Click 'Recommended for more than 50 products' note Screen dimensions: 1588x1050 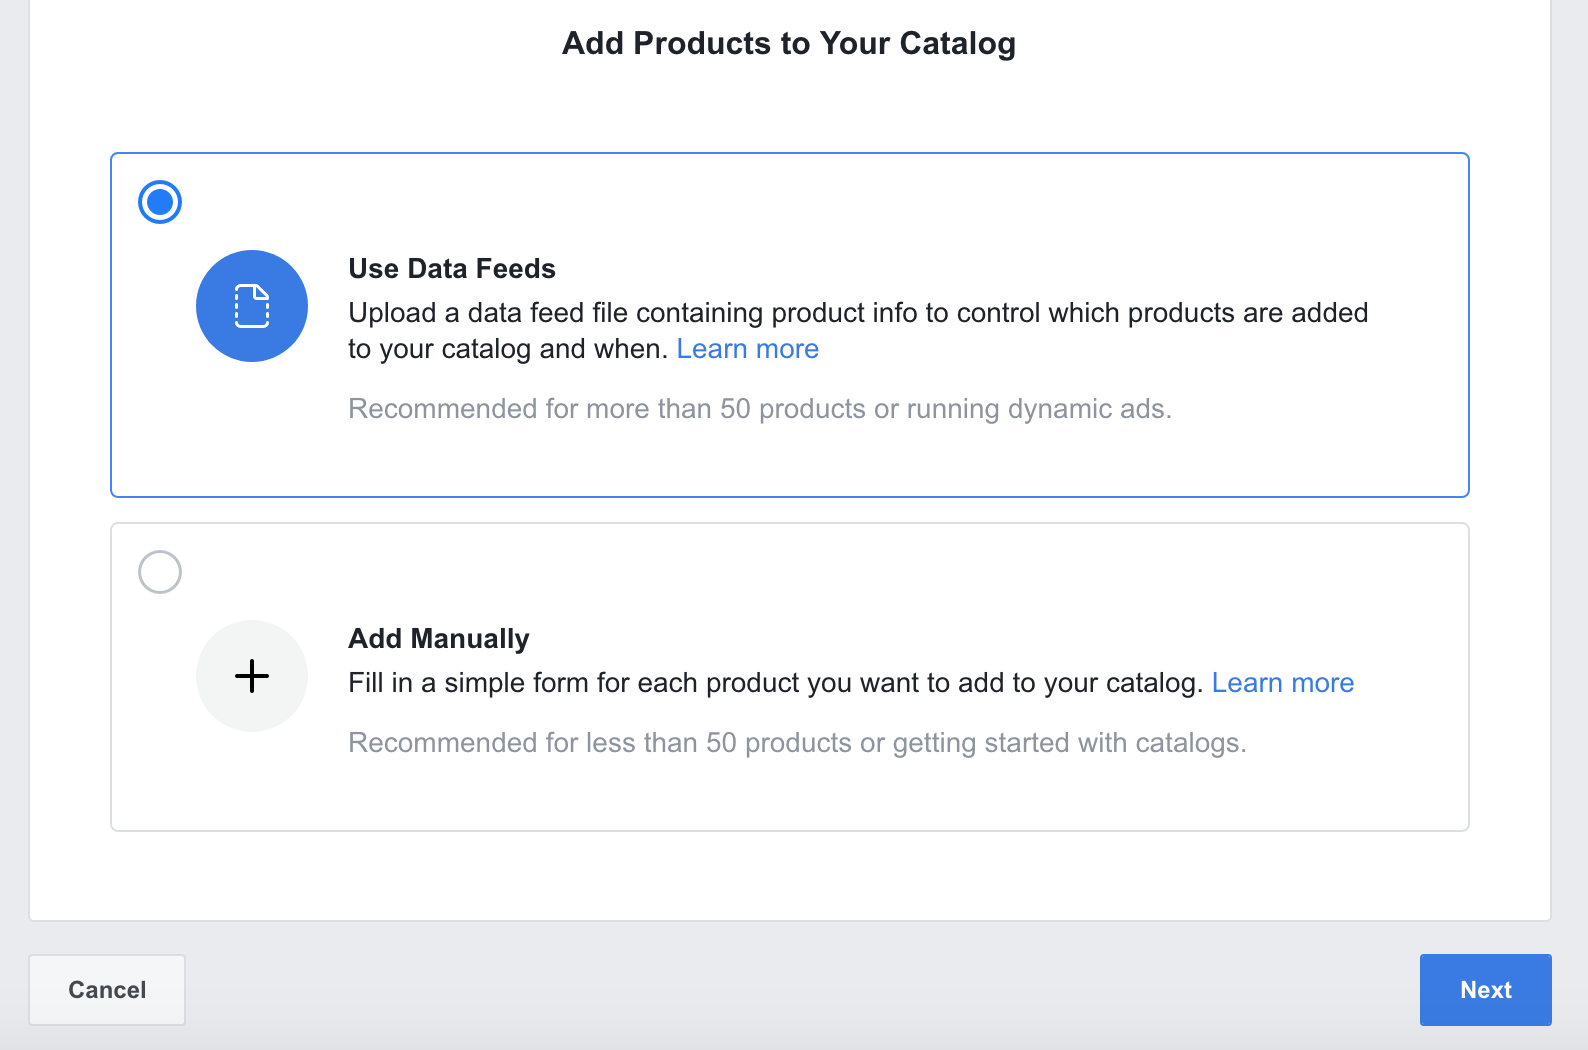(x=760, y=409)
